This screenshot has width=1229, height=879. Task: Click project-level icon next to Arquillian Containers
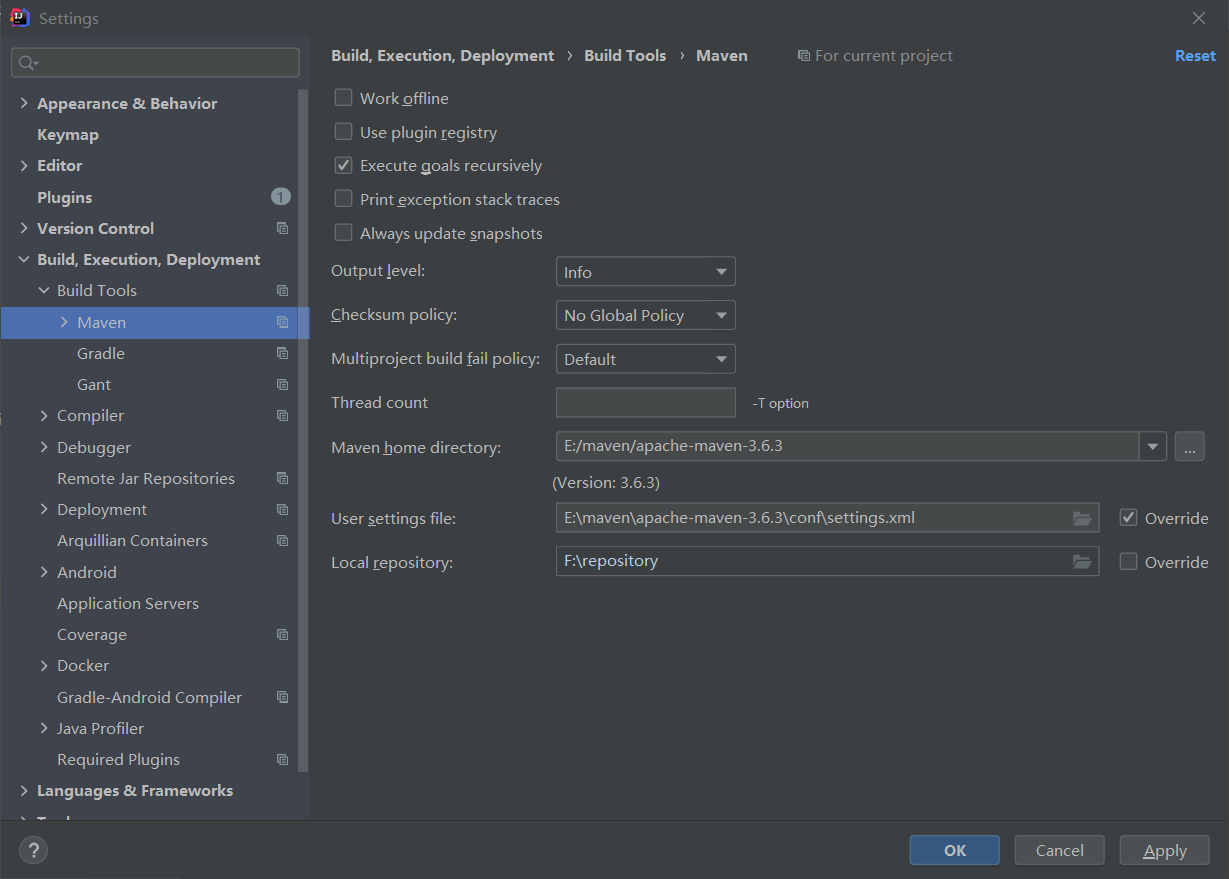(x=283, y=541)
